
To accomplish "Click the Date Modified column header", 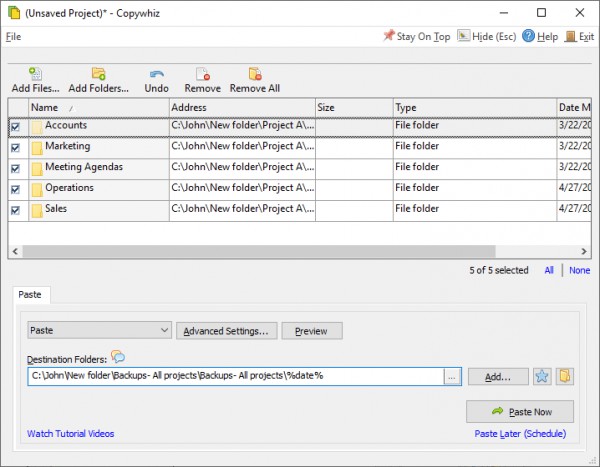I will [x=574, y=108].
